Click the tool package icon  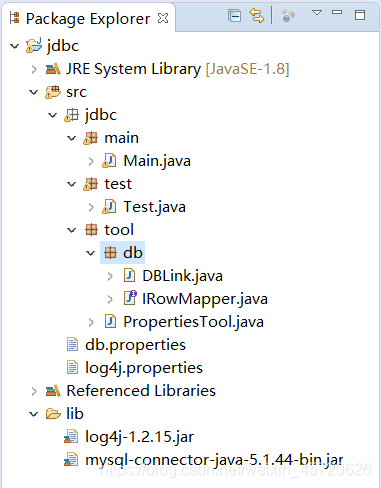point(91,230)
